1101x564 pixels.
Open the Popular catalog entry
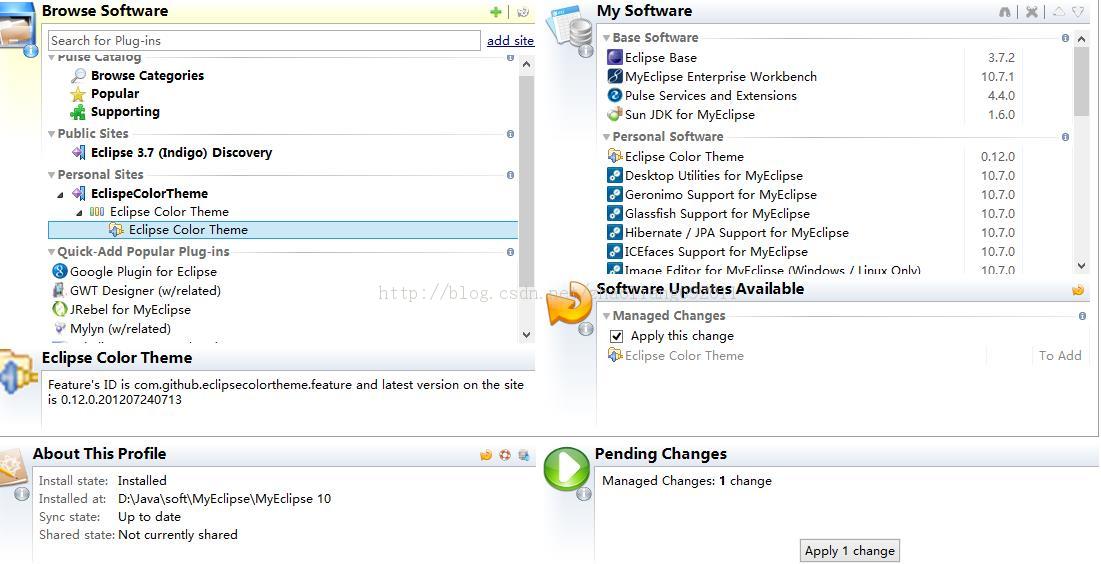(x=115, y=94)
